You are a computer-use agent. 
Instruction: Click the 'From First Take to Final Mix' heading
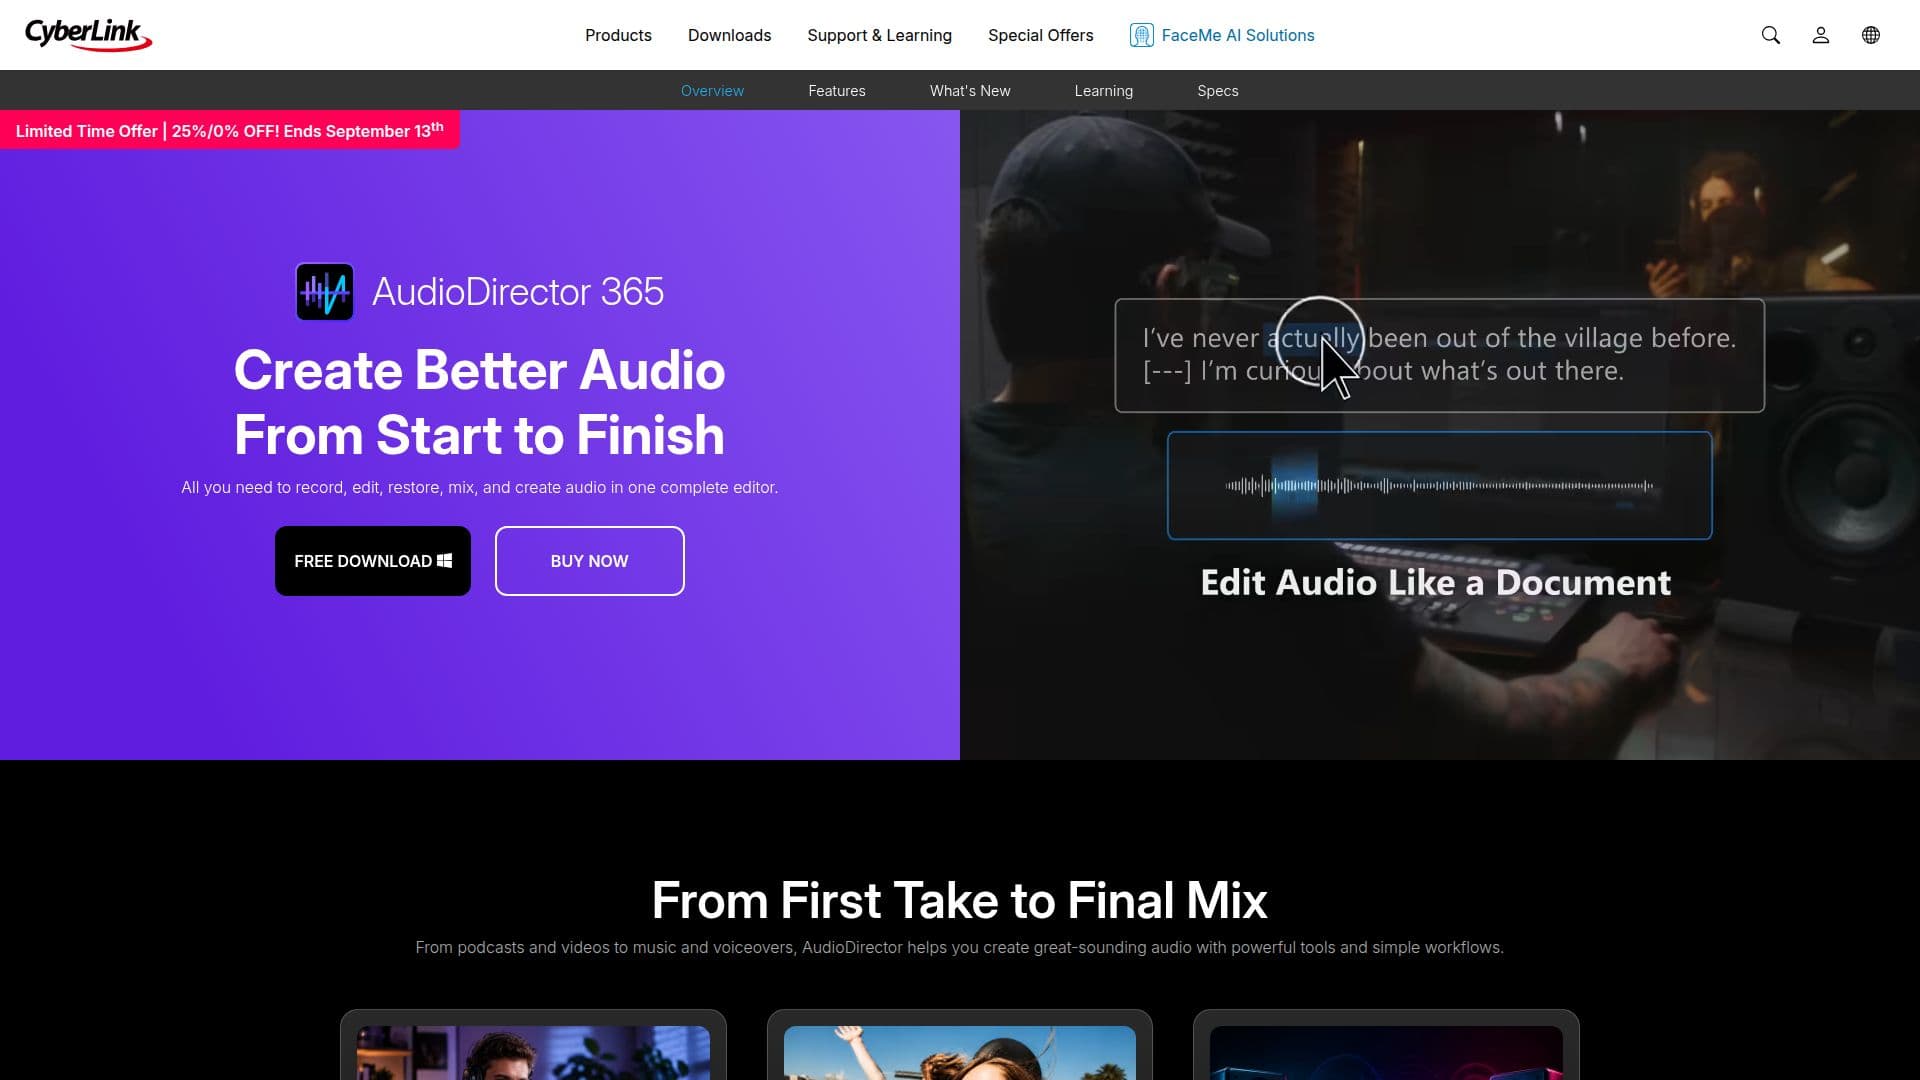coord(959,900)
